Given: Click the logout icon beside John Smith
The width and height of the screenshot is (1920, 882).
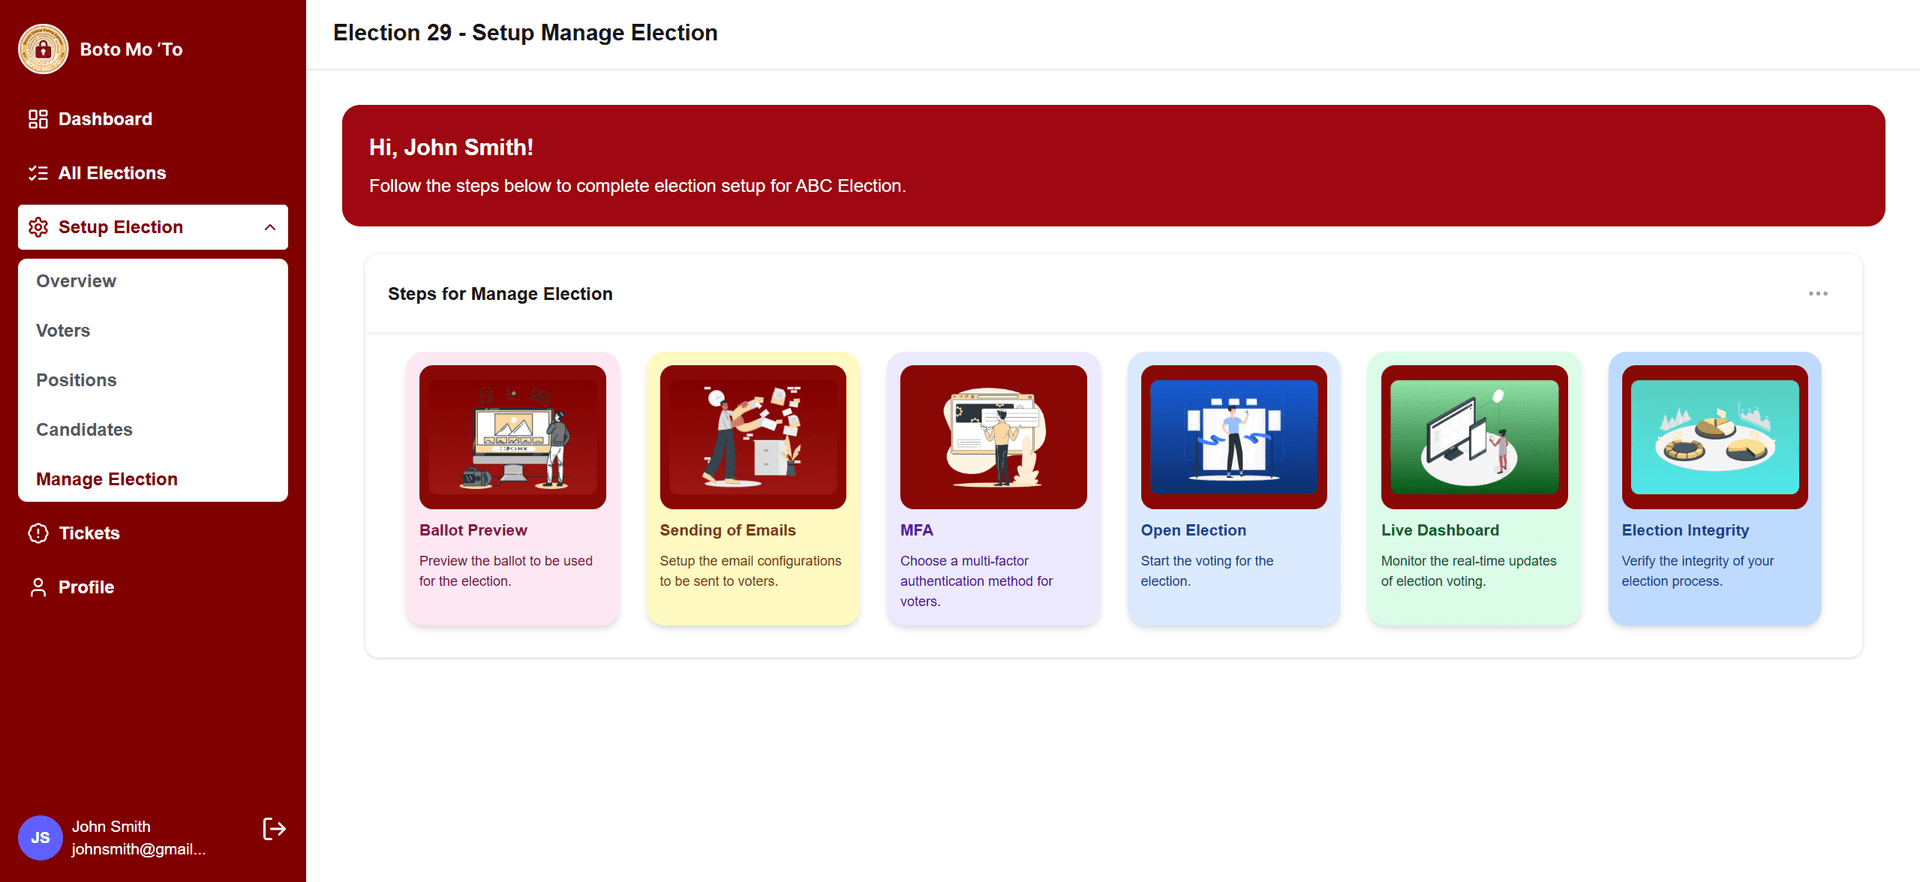Looking at the screenshot, I should click(274, 829).
